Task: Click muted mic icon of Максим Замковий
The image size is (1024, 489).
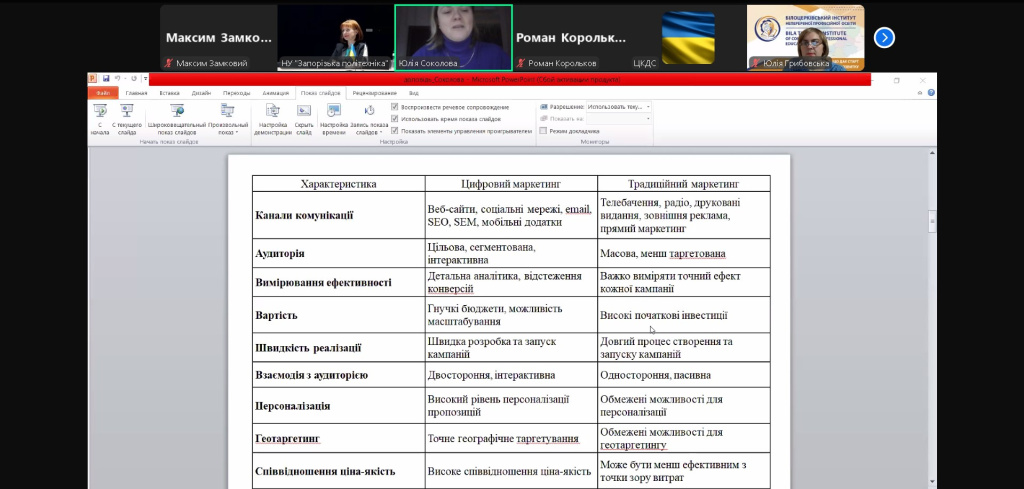Action: (168, 63)
